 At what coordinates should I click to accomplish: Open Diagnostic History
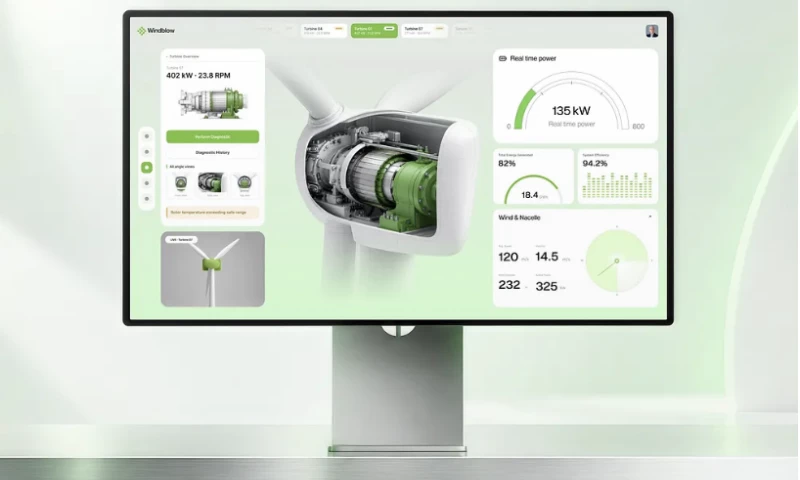coord(212,153)
